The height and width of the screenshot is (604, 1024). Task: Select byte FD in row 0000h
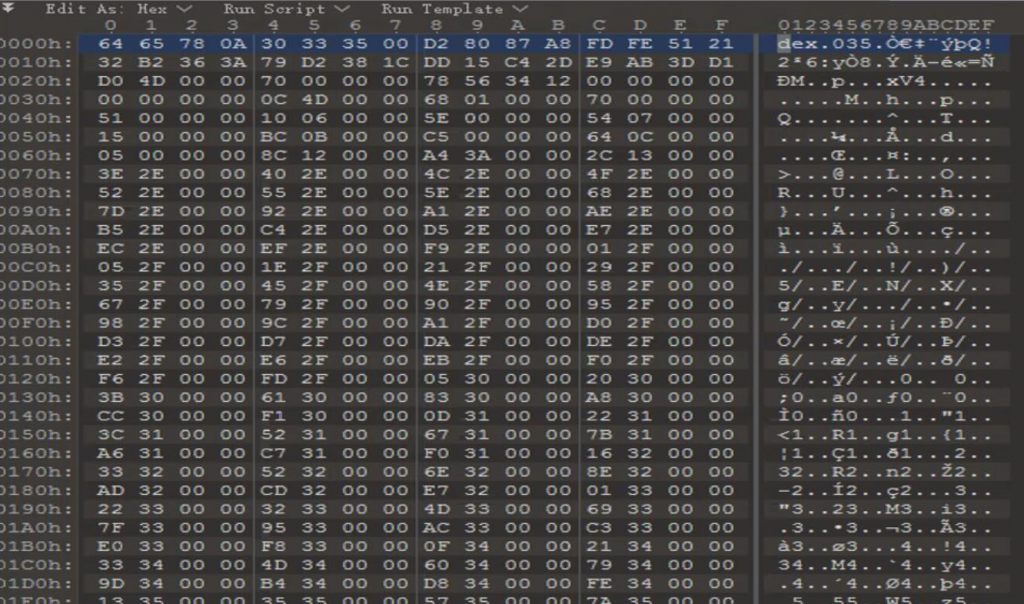(x=599, y=44)
